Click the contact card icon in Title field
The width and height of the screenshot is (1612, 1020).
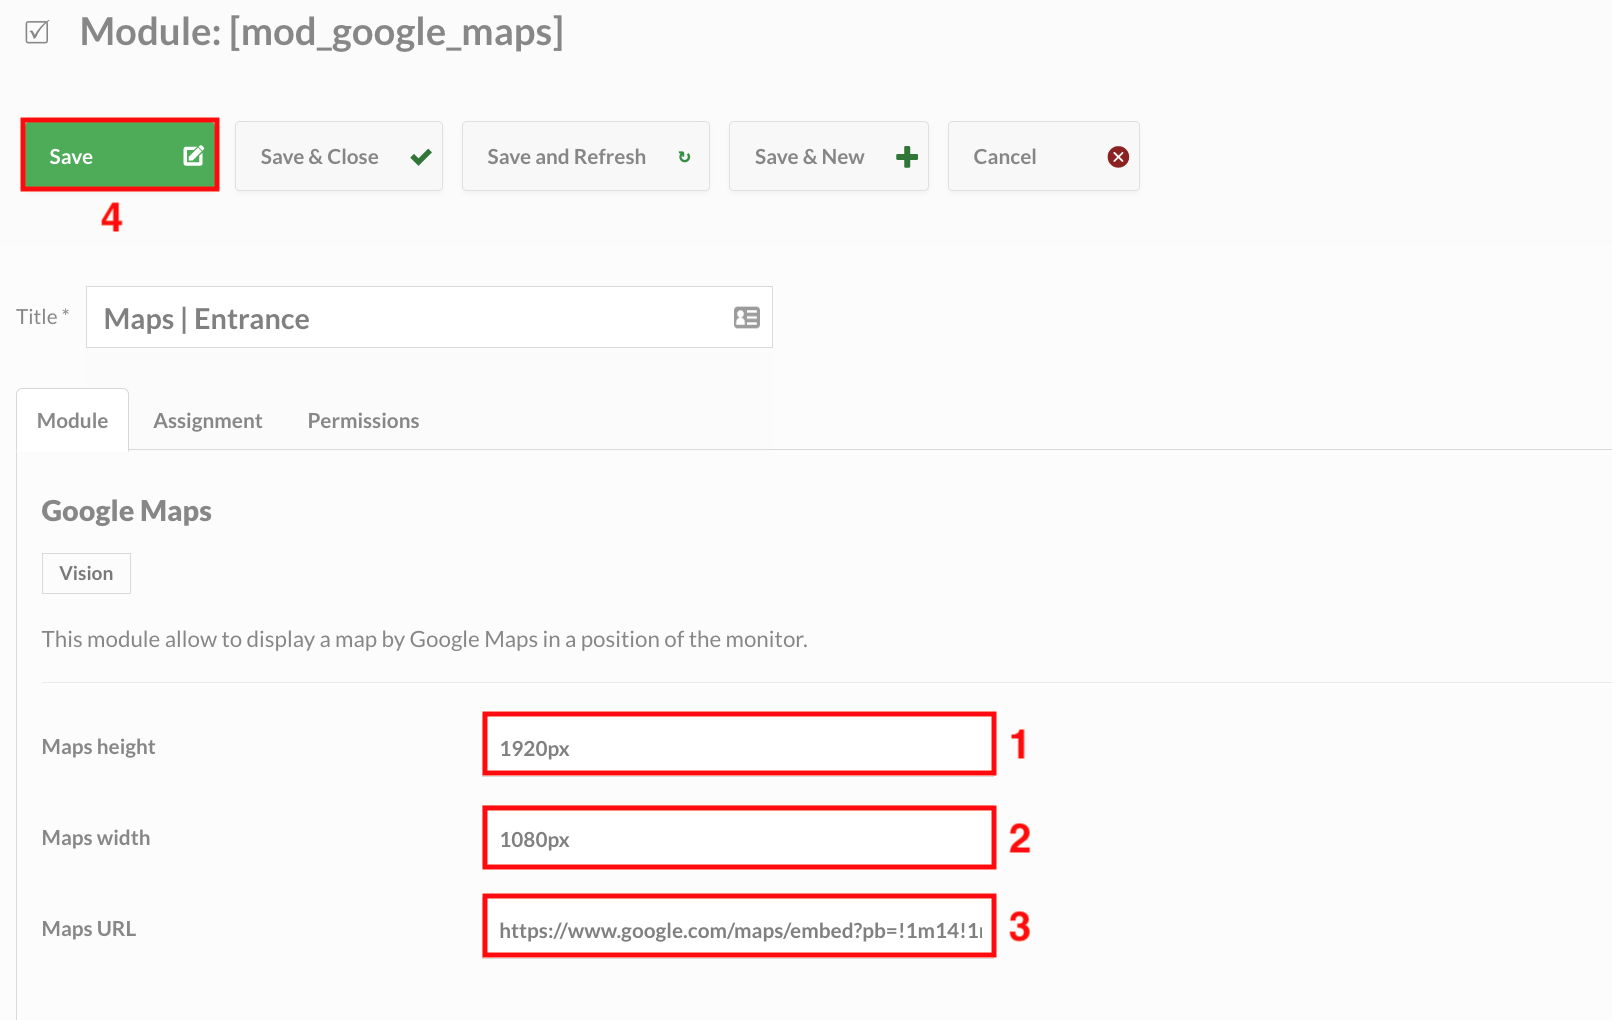pos(745,317)
